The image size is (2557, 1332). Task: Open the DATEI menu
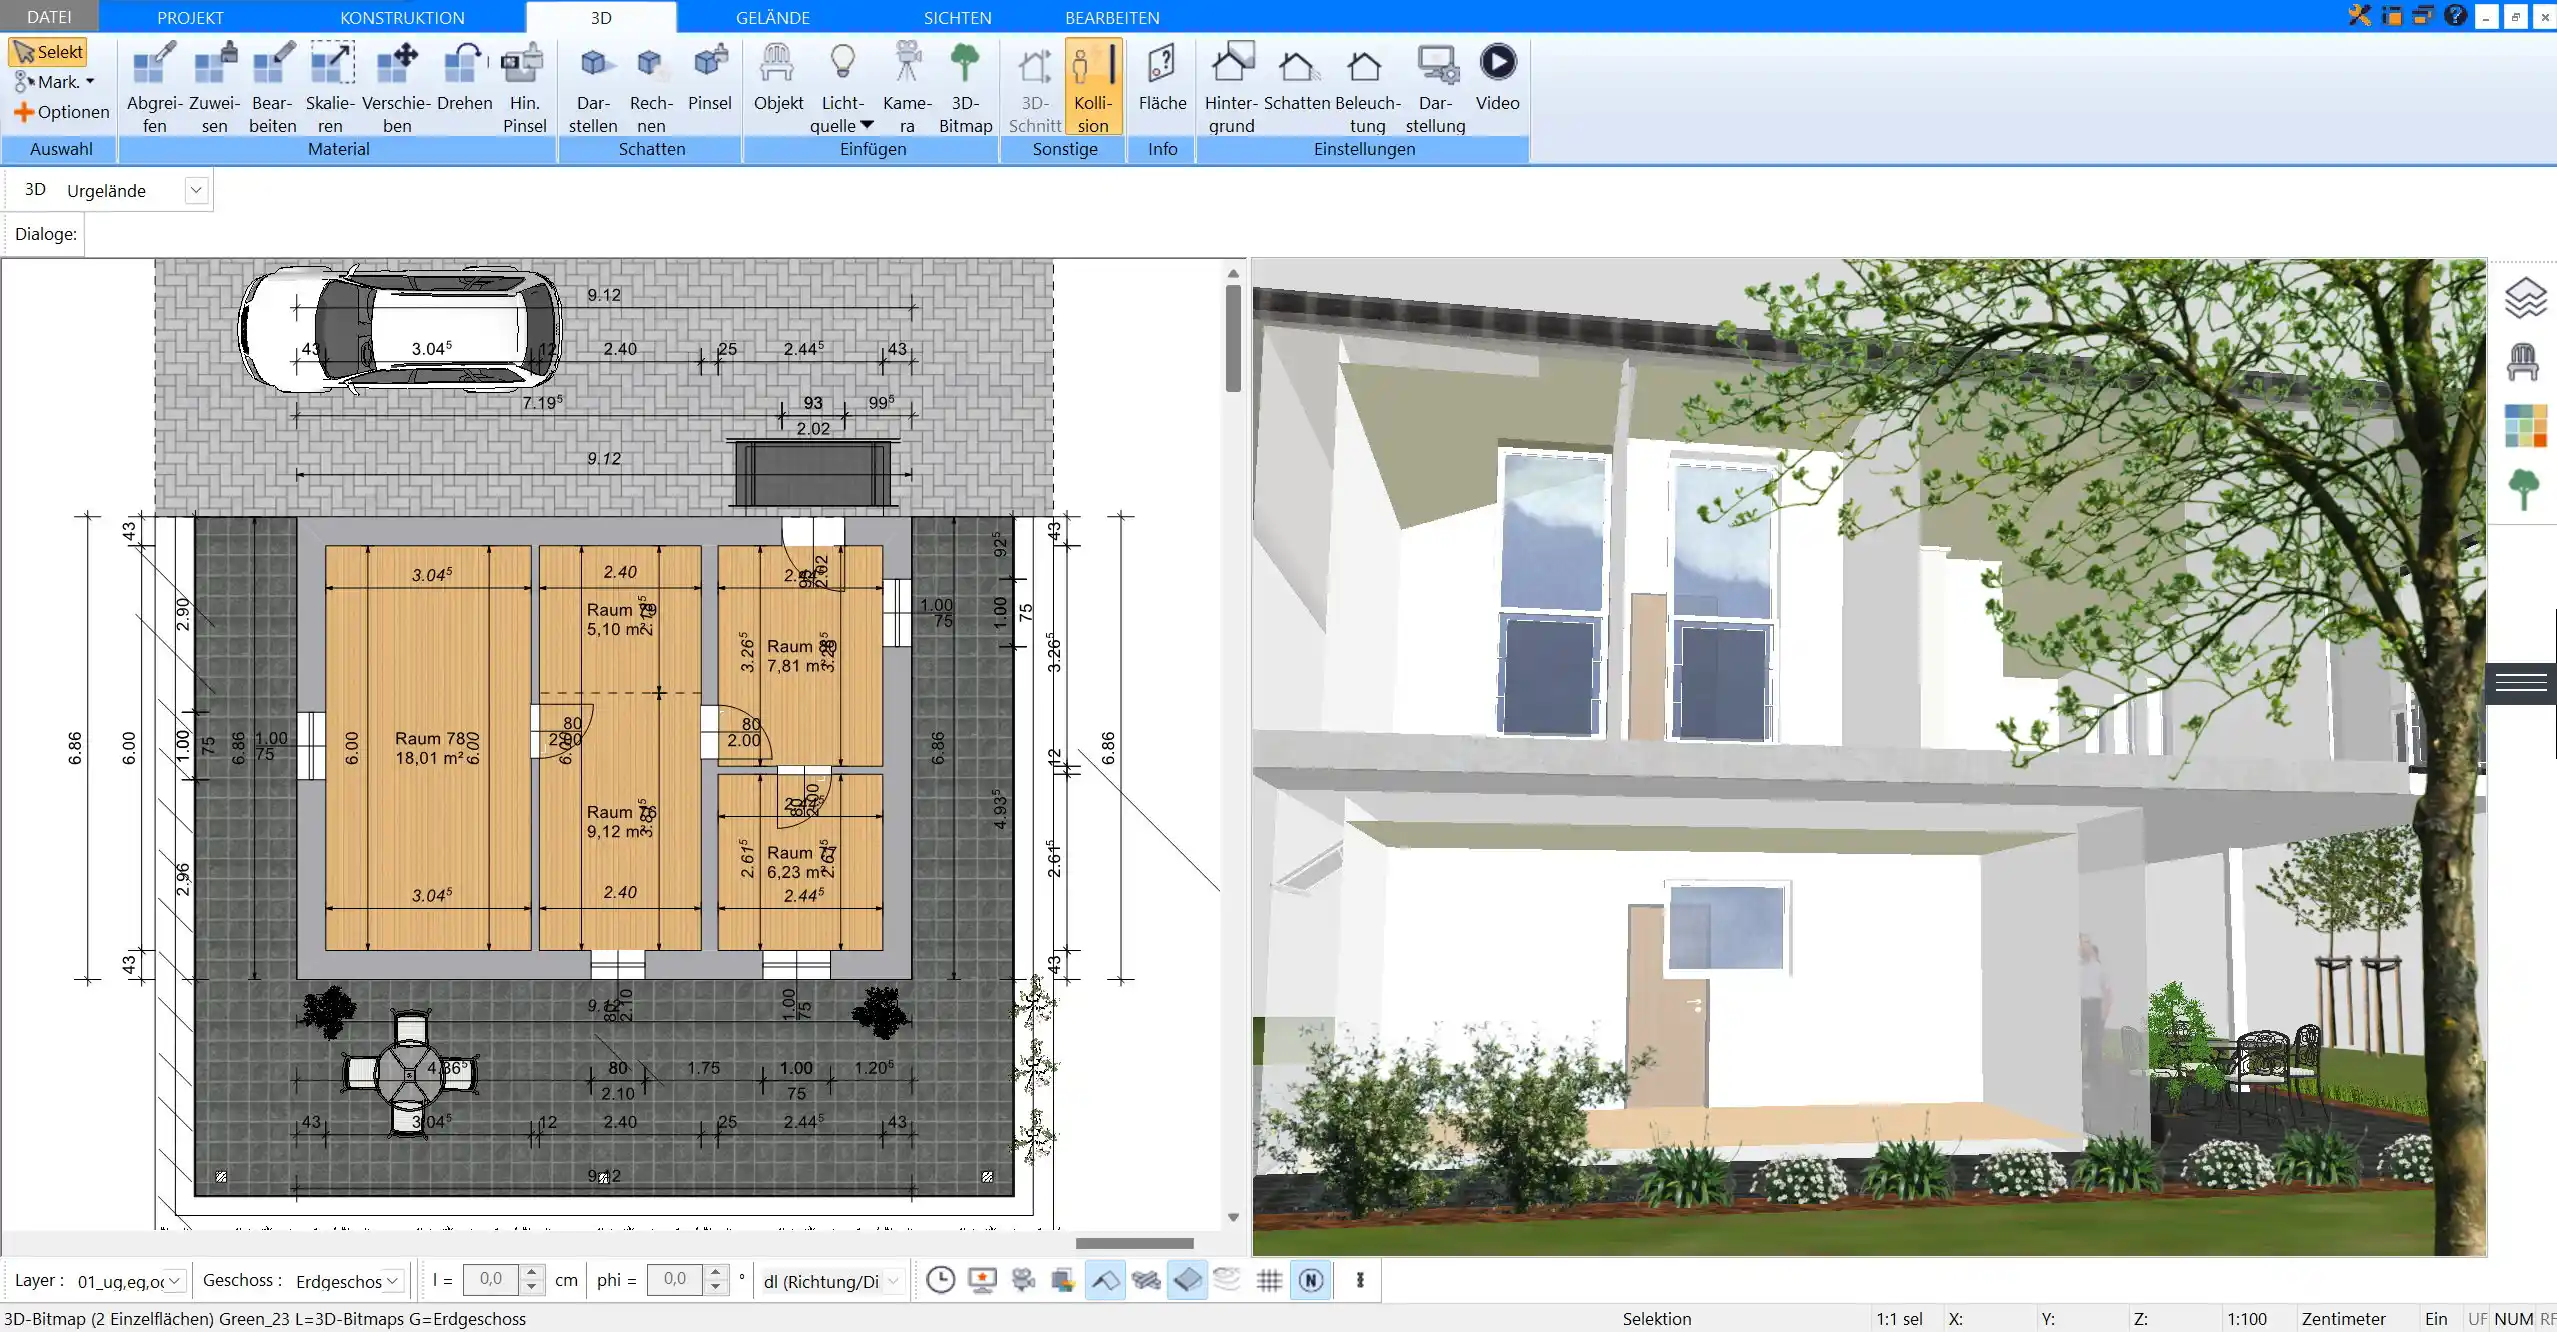(x=49, y=17)
